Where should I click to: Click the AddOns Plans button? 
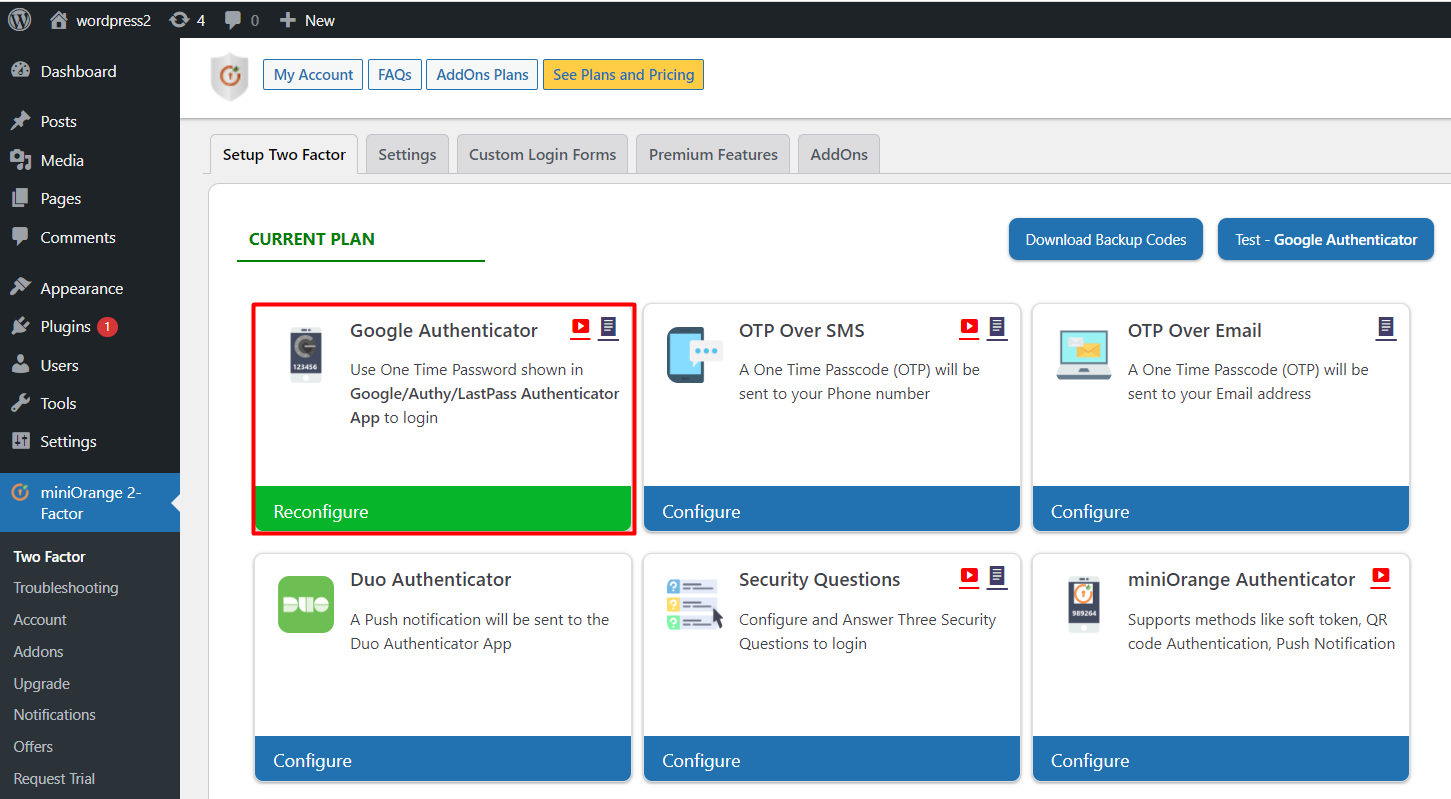(482, 75)
